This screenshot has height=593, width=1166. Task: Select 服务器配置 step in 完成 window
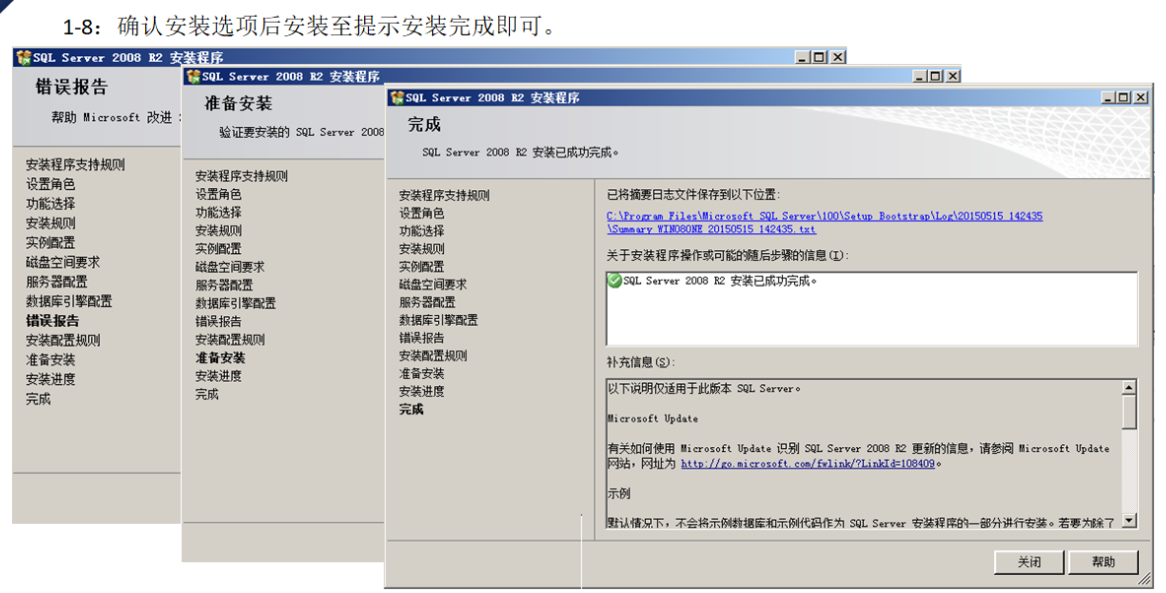(x=427, y=302)
